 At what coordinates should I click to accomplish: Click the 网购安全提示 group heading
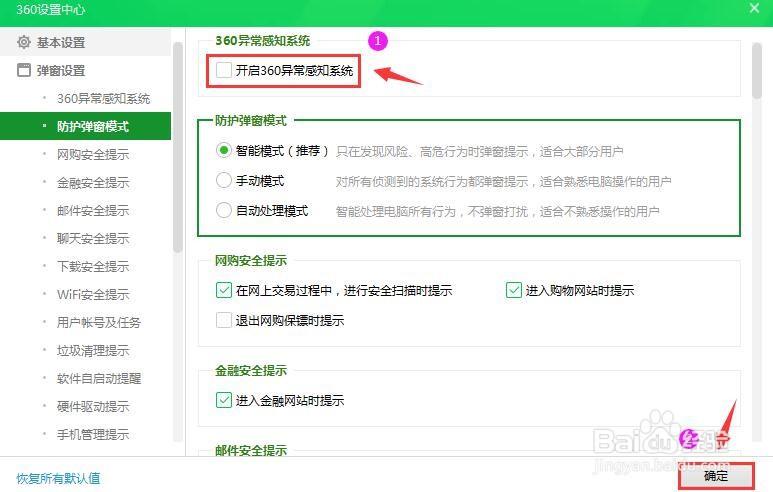pyautogui.click(x=251, y=260)
